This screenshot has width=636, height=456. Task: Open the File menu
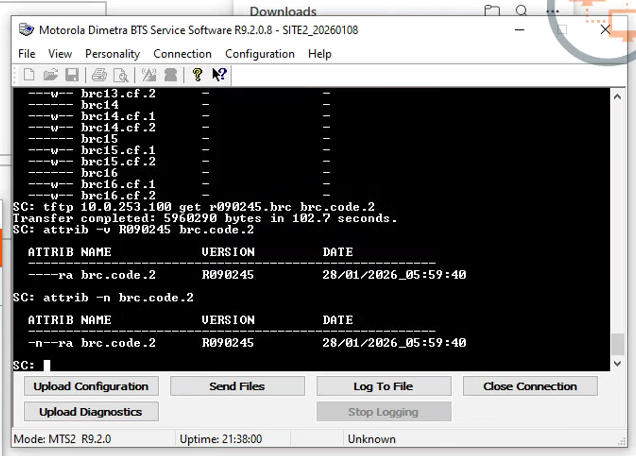coord(27,54)
